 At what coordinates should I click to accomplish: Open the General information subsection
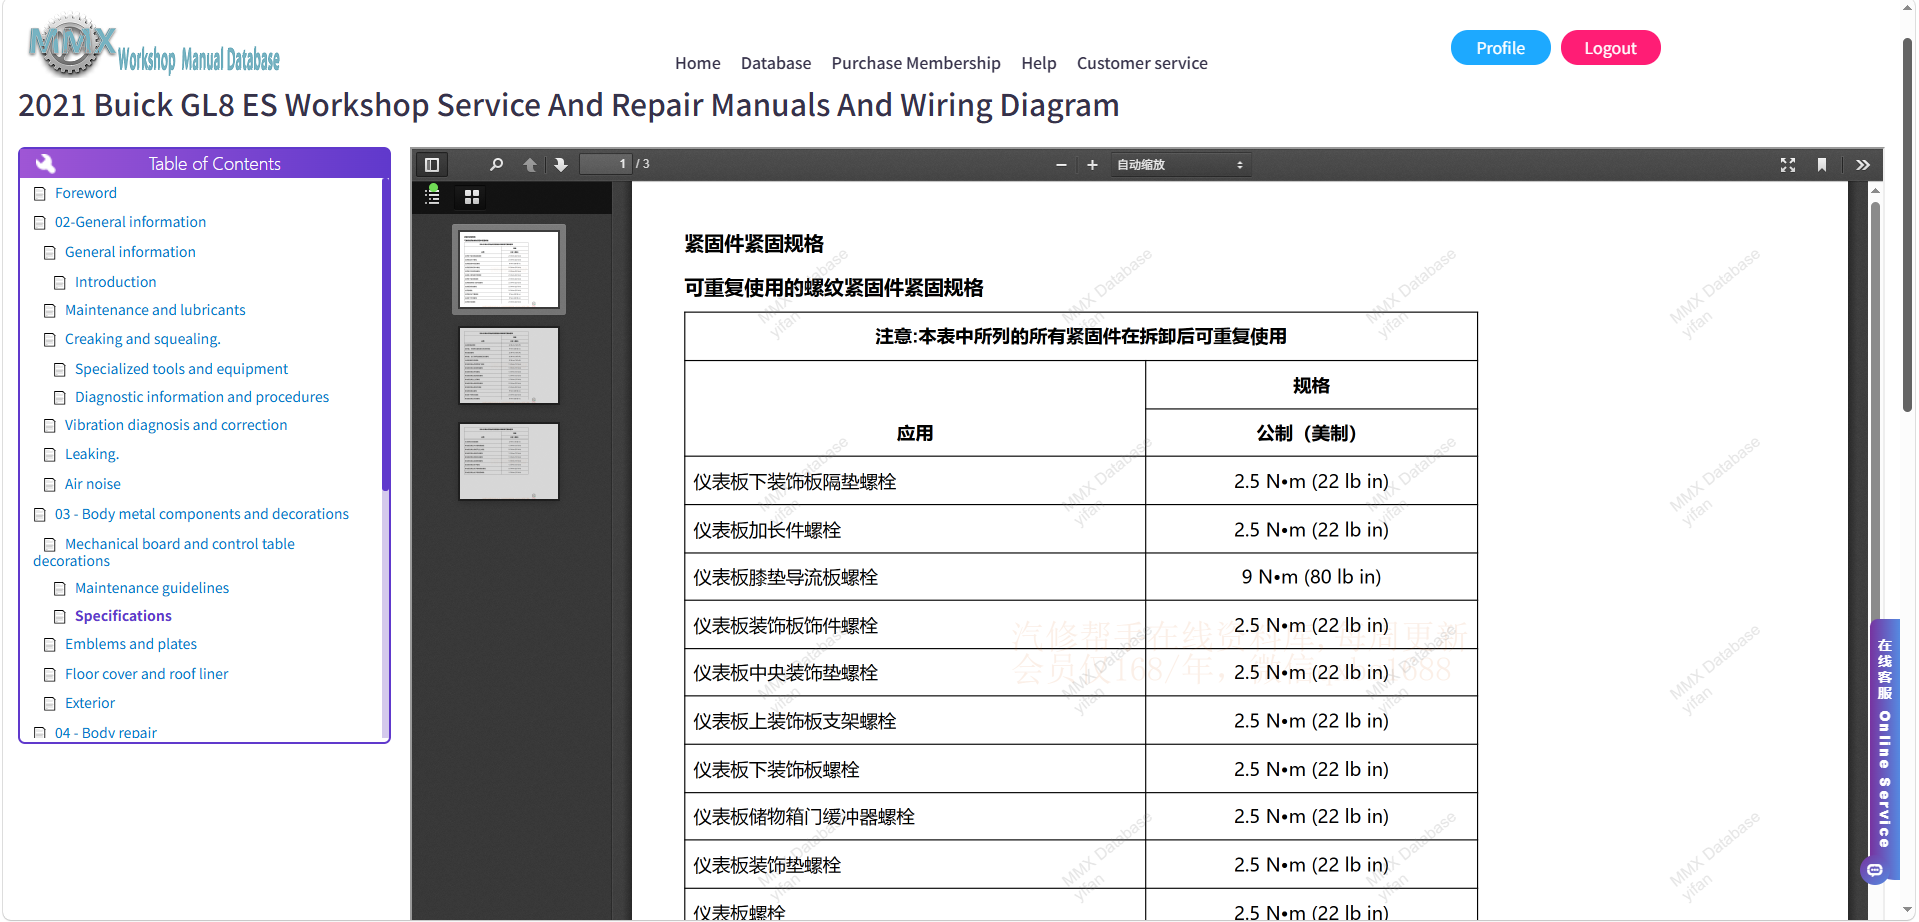tap(130, 252)
